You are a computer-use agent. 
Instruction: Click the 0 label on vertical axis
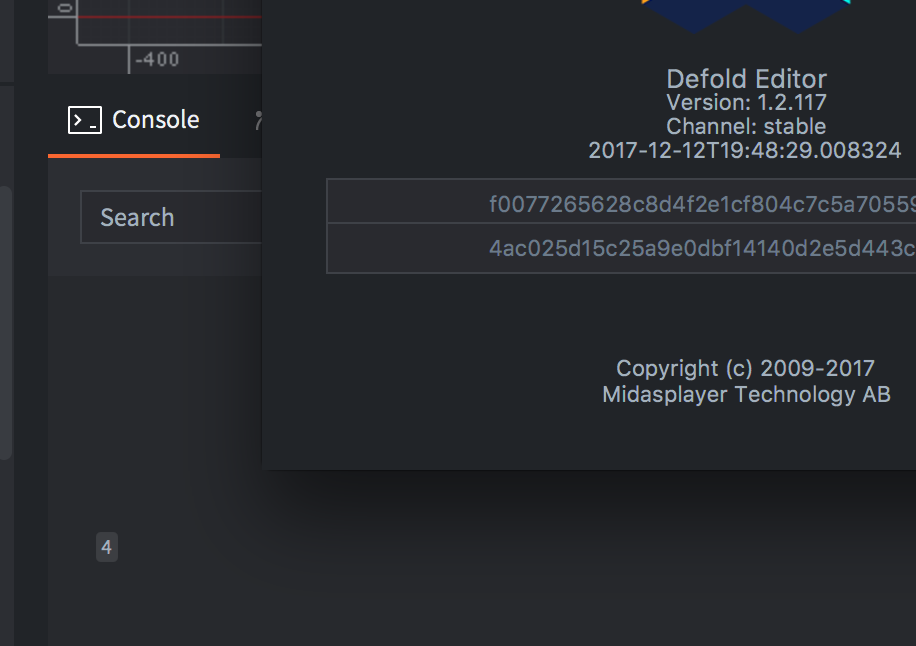pos(65,8)
